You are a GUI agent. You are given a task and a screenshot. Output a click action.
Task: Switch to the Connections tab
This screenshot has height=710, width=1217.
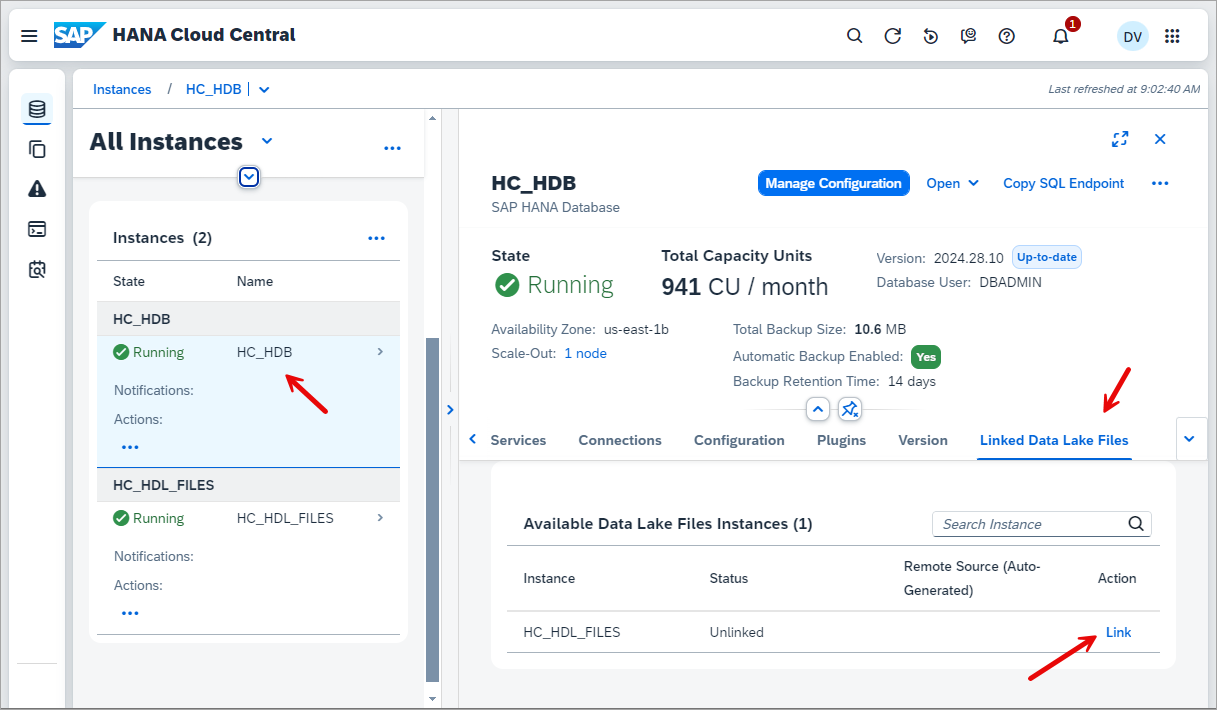tap(620, 440)
